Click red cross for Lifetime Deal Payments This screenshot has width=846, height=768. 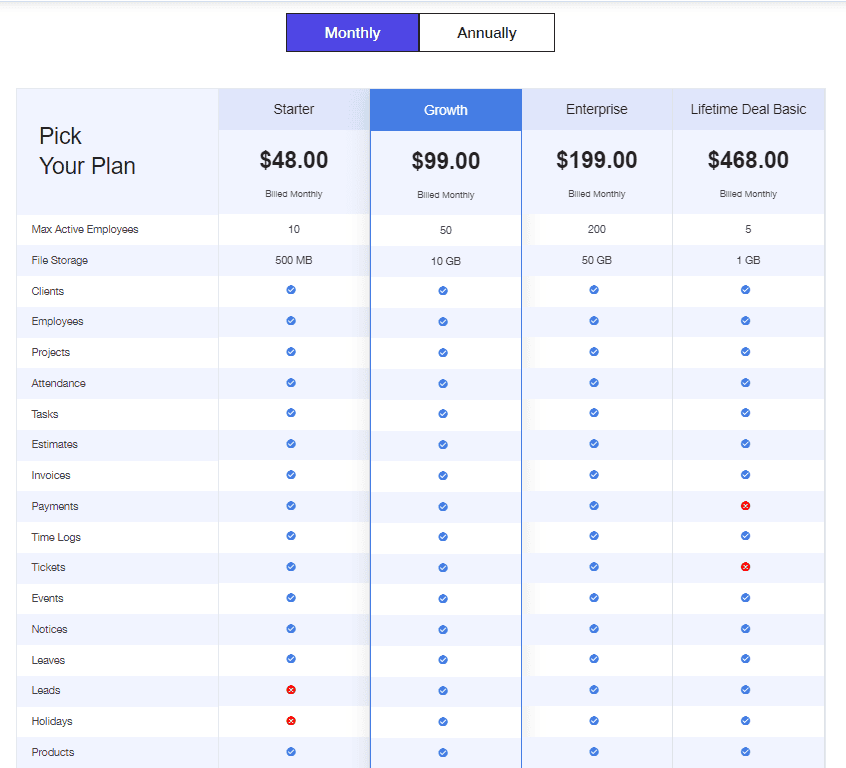pyautogui.click(x=745, y=506)
